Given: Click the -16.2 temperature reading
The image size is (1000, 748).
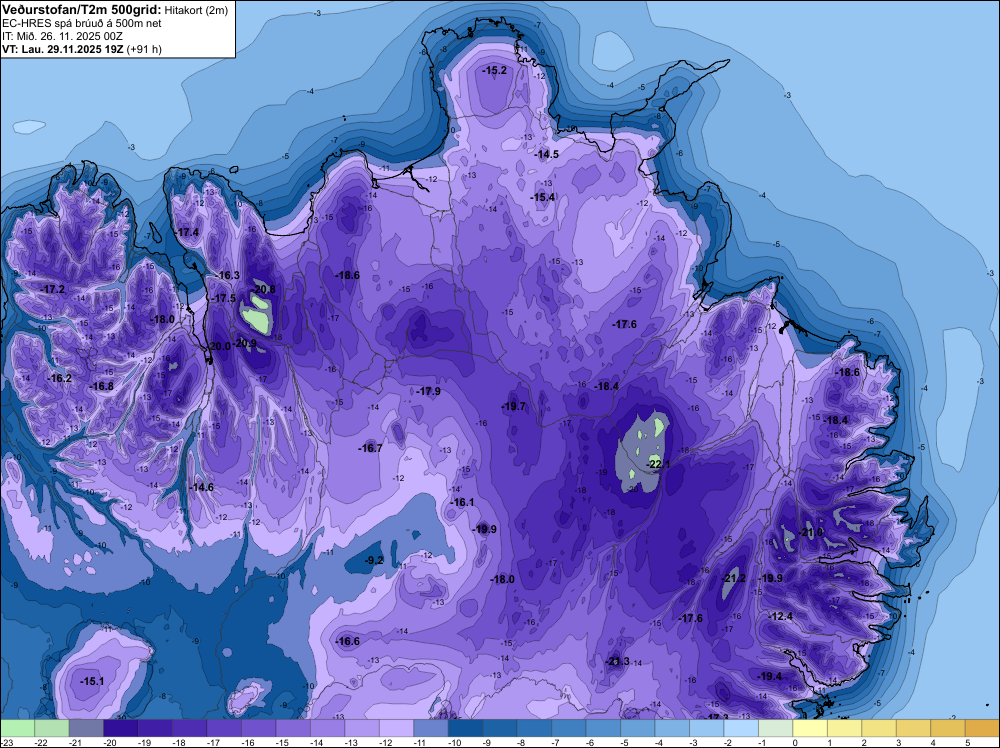Looking at the screenshot, I should (x=60, y=378).
